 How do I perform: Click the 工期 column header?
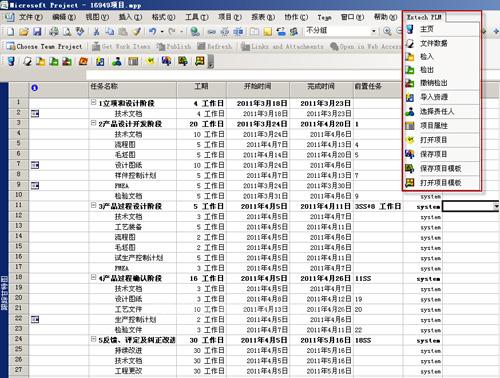[201, 89]
